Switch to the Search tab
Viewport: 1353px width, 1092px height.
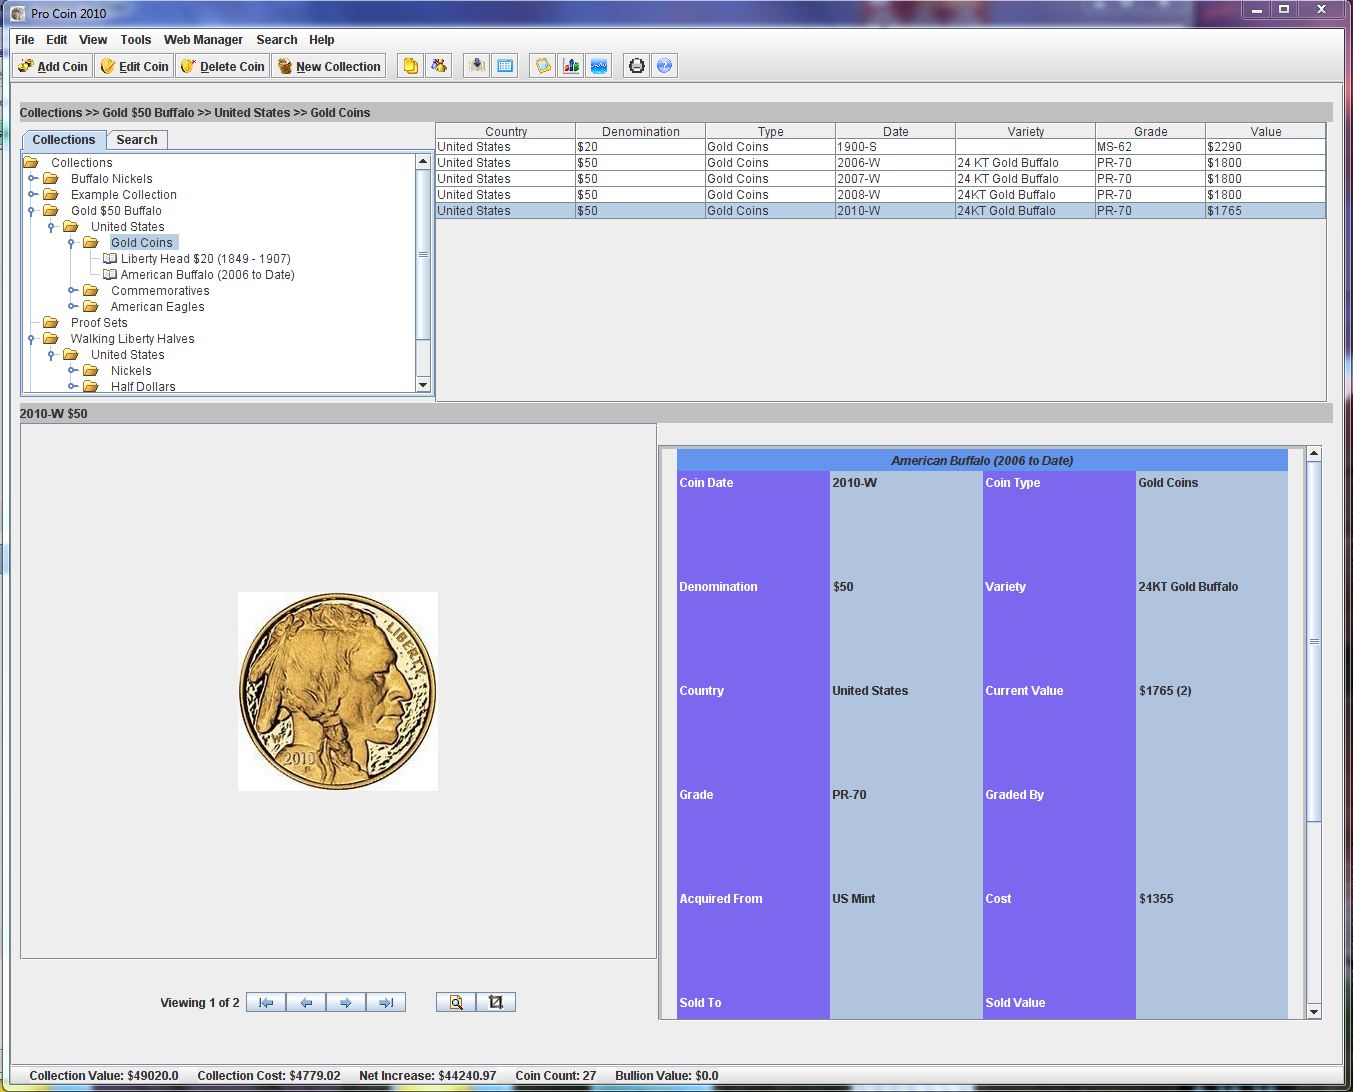click(136, 140)
